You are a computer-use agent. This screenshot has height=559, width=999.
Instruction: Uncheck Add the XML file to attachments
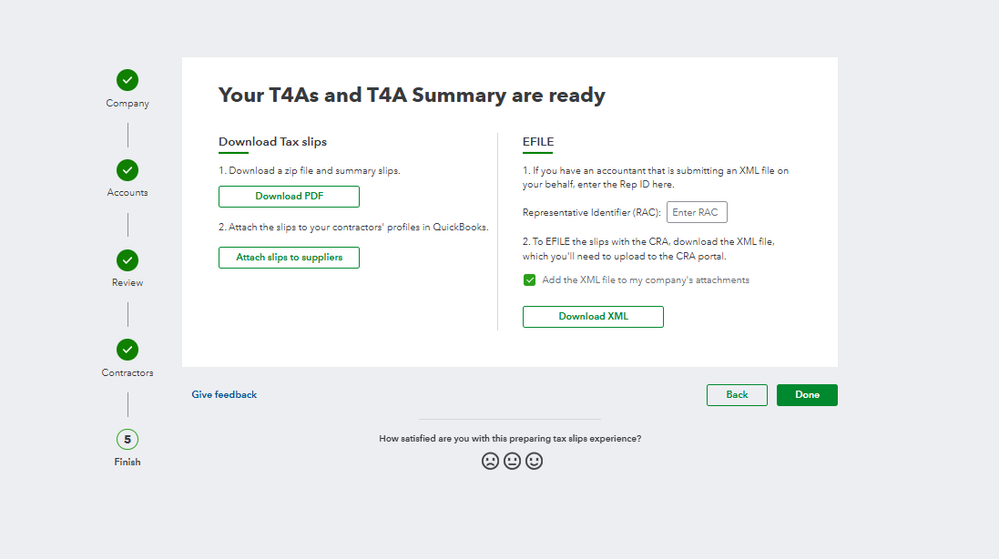tap(530, 280)
